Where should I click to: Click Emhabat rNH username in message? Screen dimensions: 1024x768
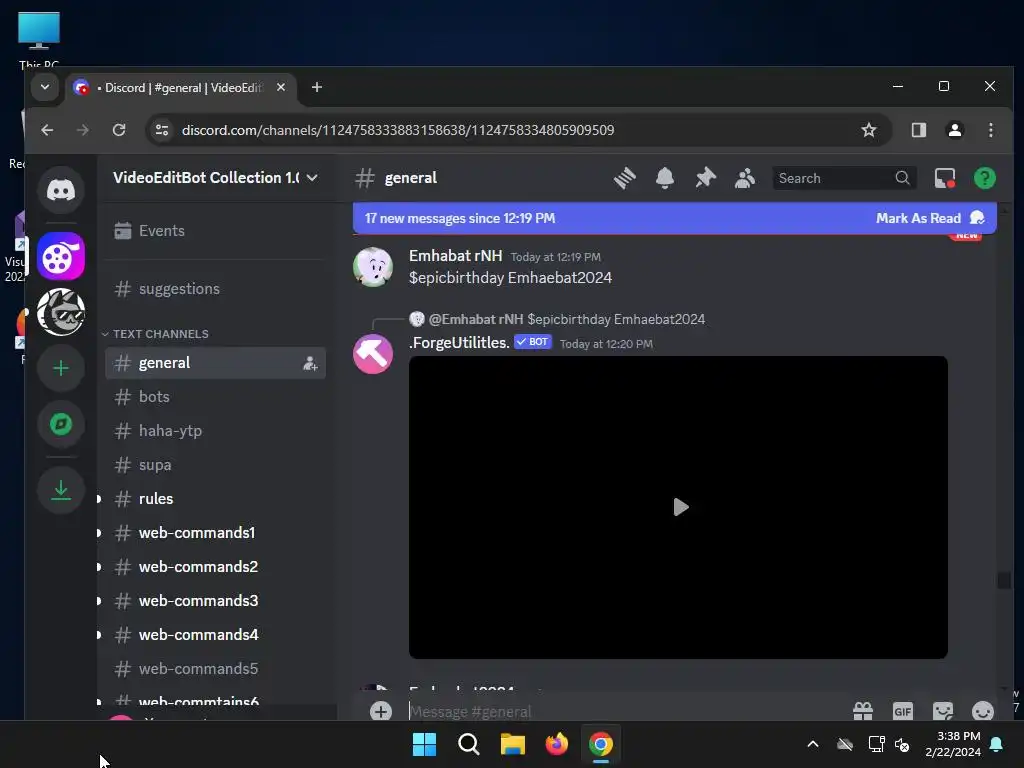(x=455, y=255)
